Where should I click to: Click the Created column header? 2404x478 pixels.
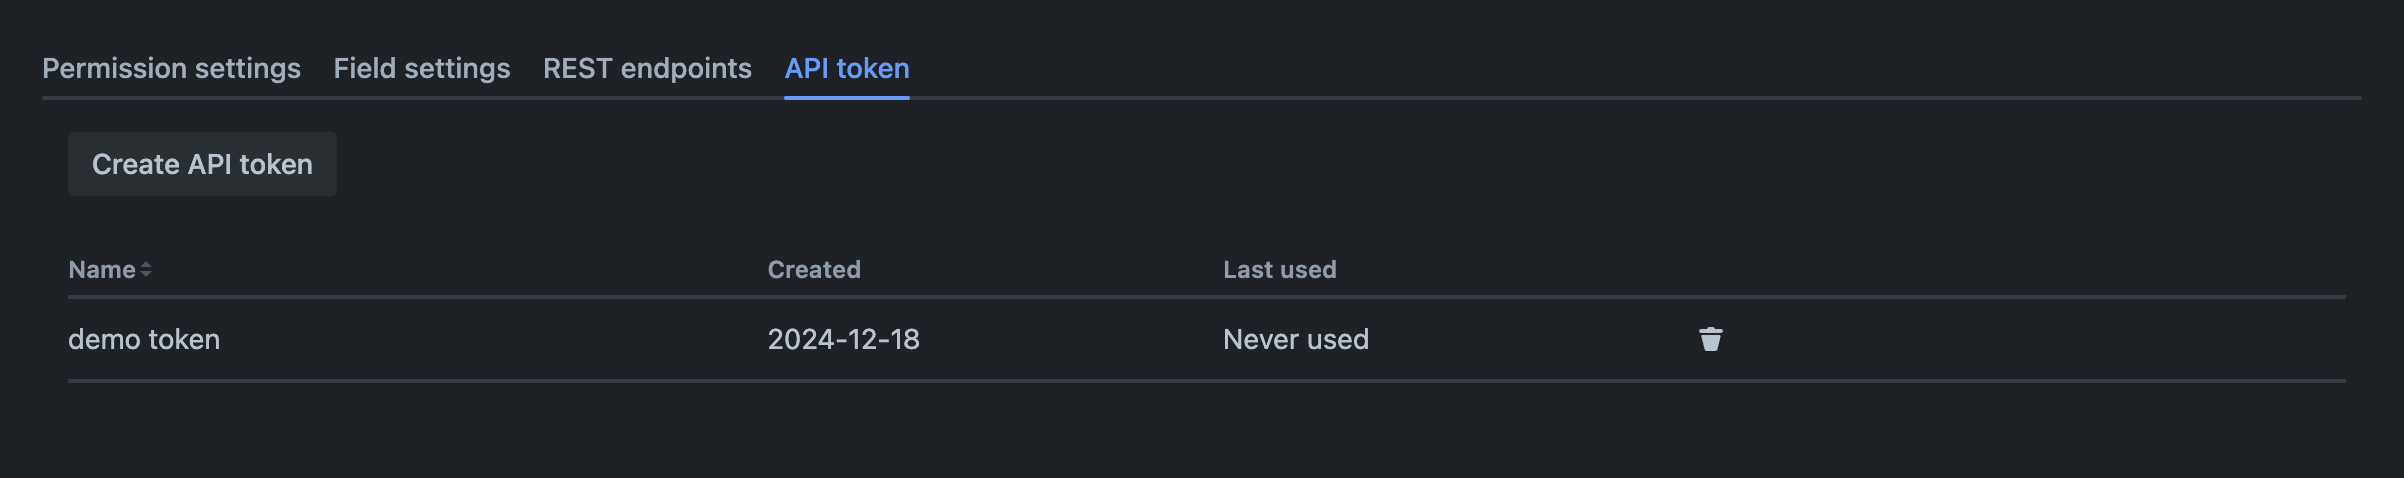813,269
